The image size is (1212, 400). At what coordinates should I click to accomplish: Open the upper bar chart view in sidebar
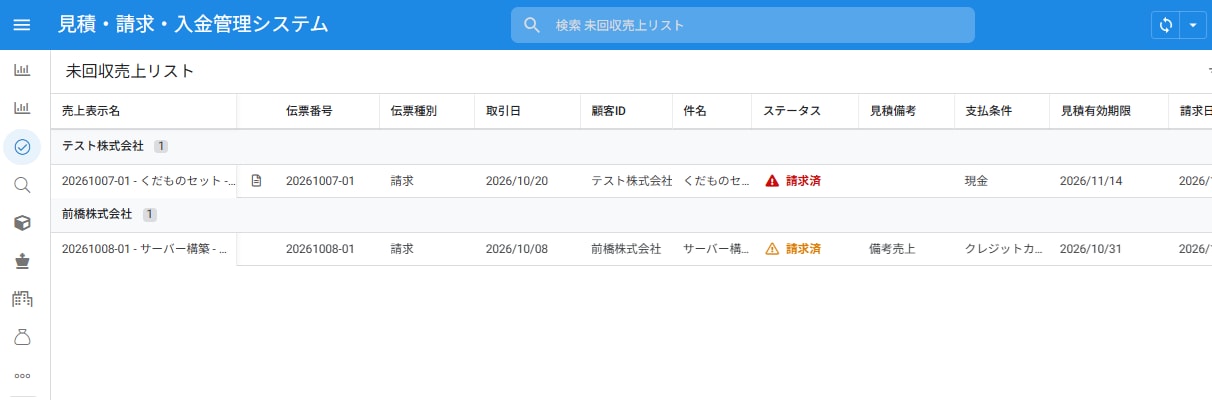point(22,70)
